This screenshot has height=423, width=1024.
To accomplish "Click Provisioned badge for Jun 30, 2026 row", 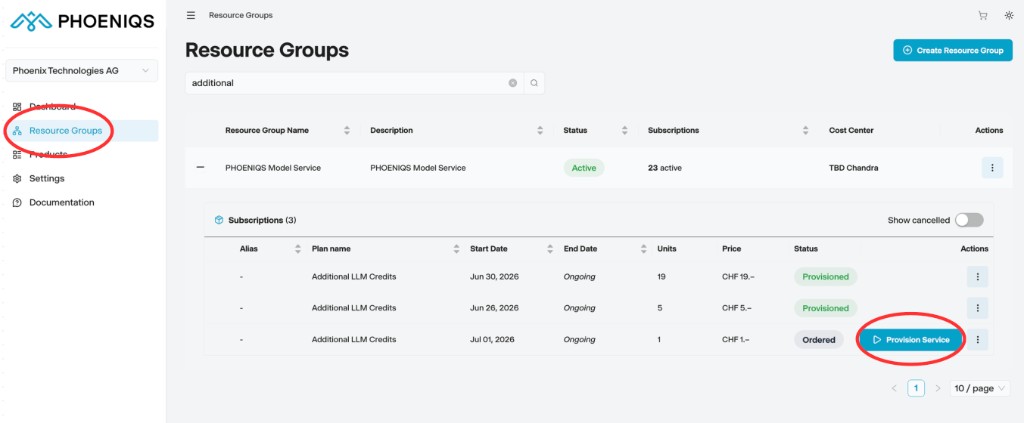I will tap(825, 277).
